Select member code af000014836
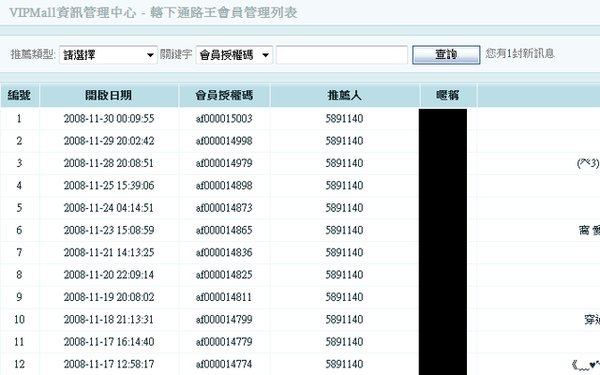This screenshot has height=375, width=600. [x=224, y=253]
